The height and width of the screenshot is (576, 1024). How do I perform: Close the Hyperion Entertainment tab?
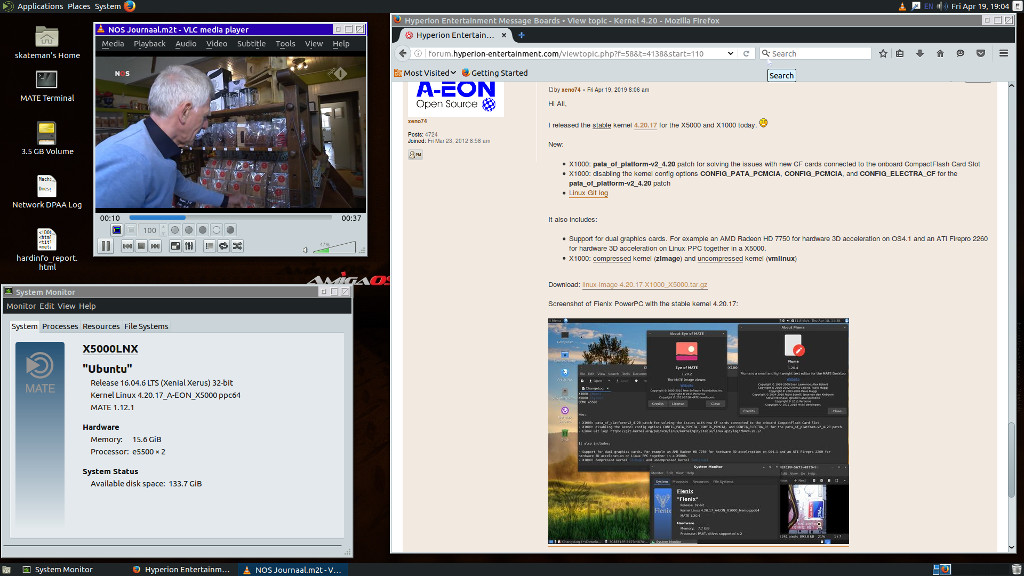tap(504, 35)
